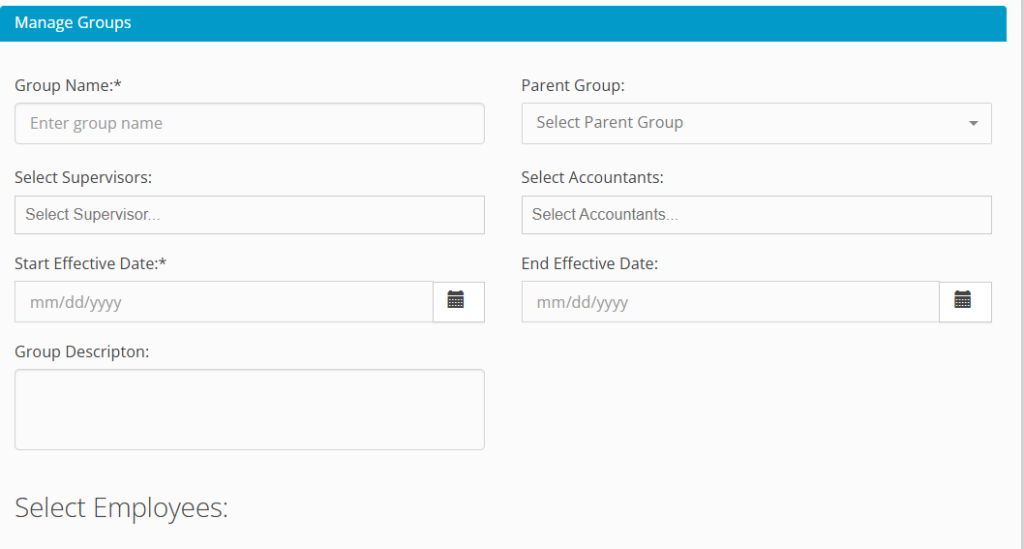
Task: Click the Select Accountants label
Action: pos(592,177)
